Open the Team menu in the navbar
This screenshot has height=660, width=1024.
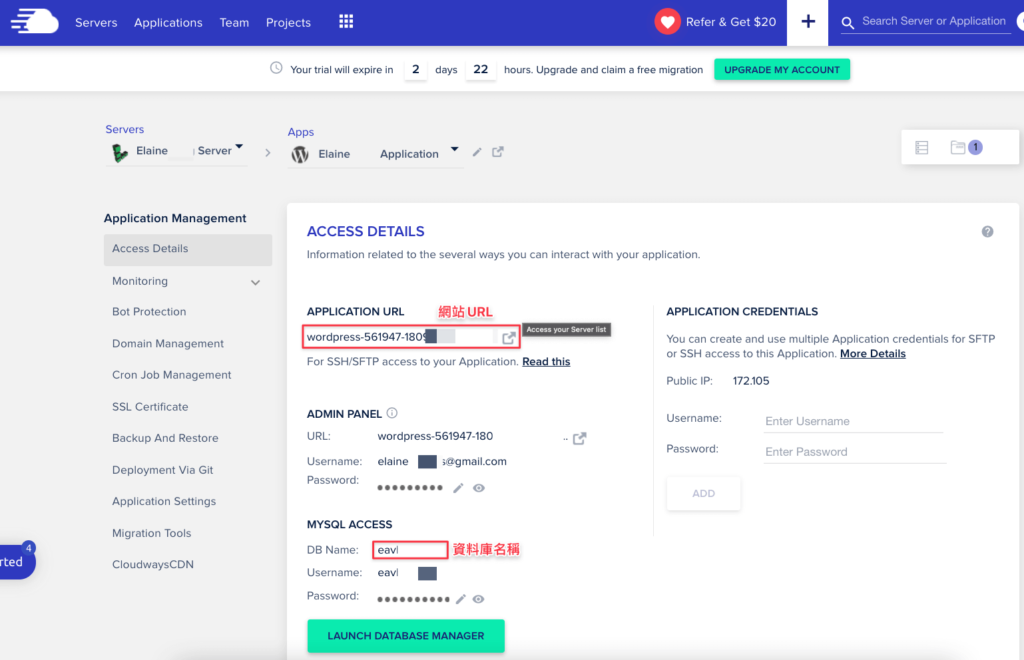234,22
